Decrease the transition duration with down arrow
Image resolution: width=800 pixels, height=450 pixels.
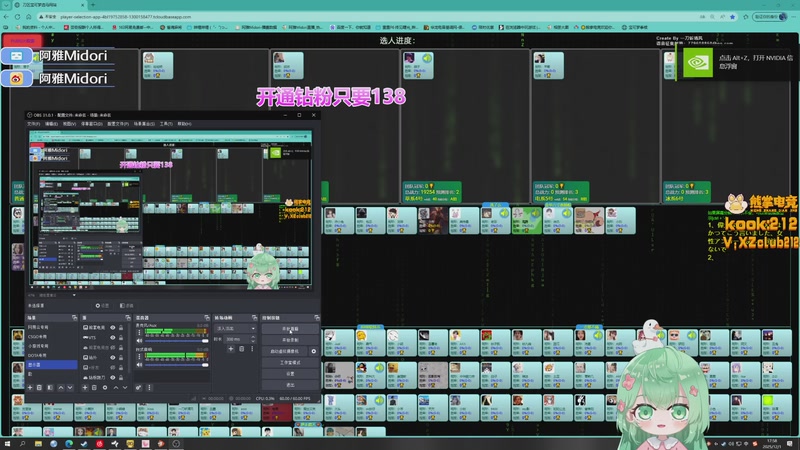[x=253, y=341]
